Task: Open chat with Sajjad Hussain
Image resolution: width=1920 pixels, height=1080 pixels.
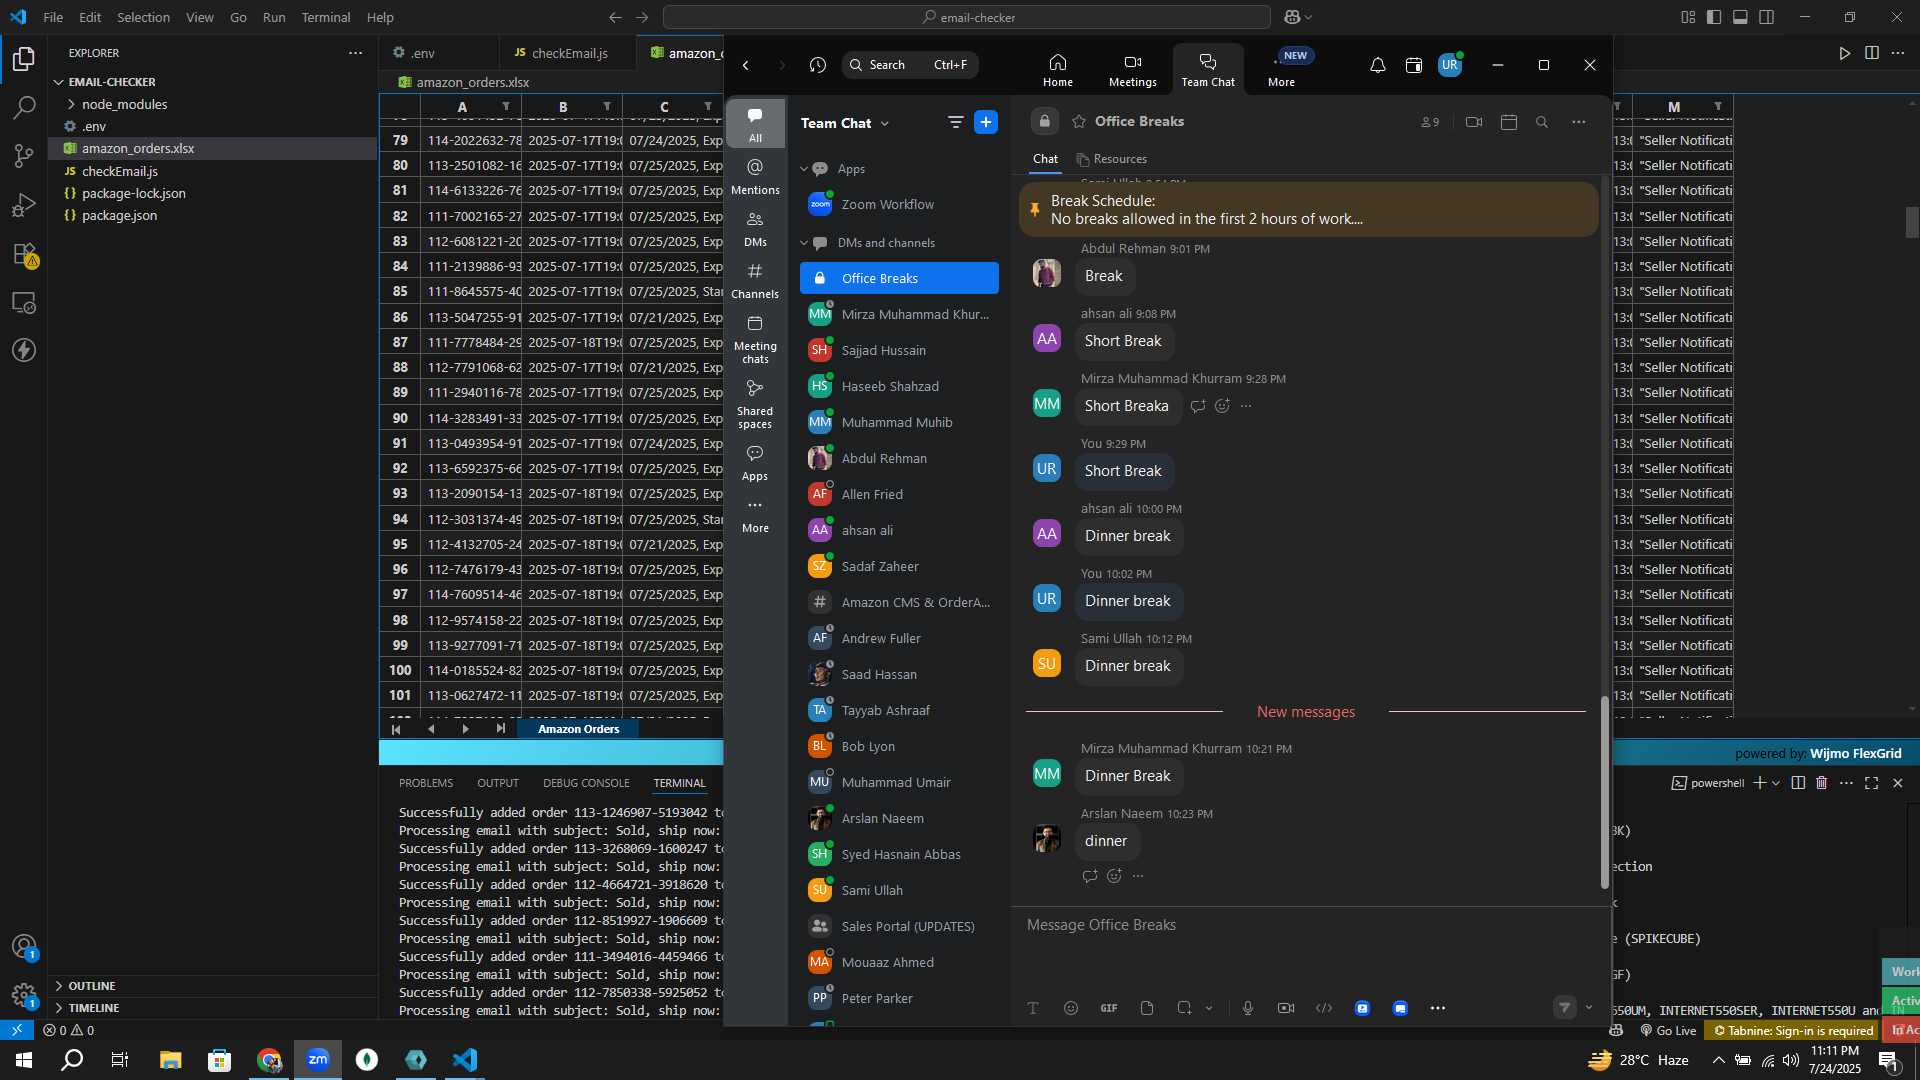Action: tap(899, 350)
